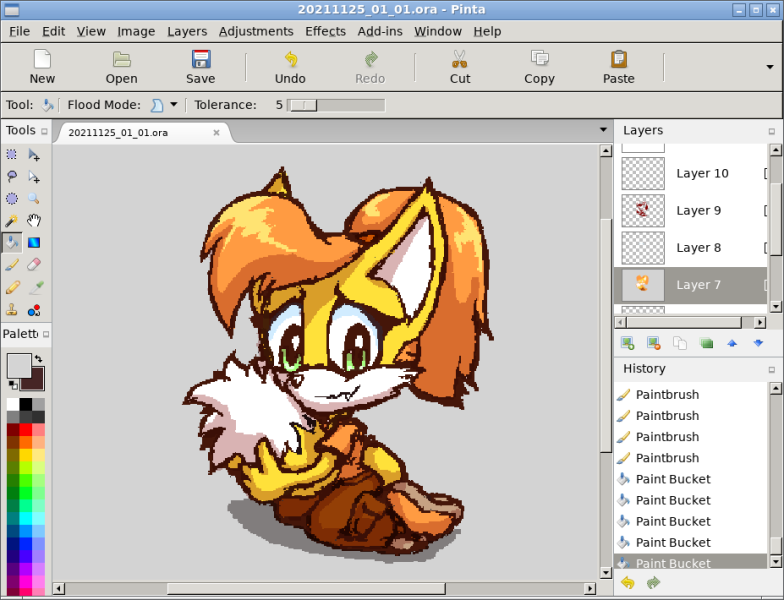Viewport: 784px width, 600px height.
Task: Collapse the Layers panel
Action: click(x=772, y=132)
